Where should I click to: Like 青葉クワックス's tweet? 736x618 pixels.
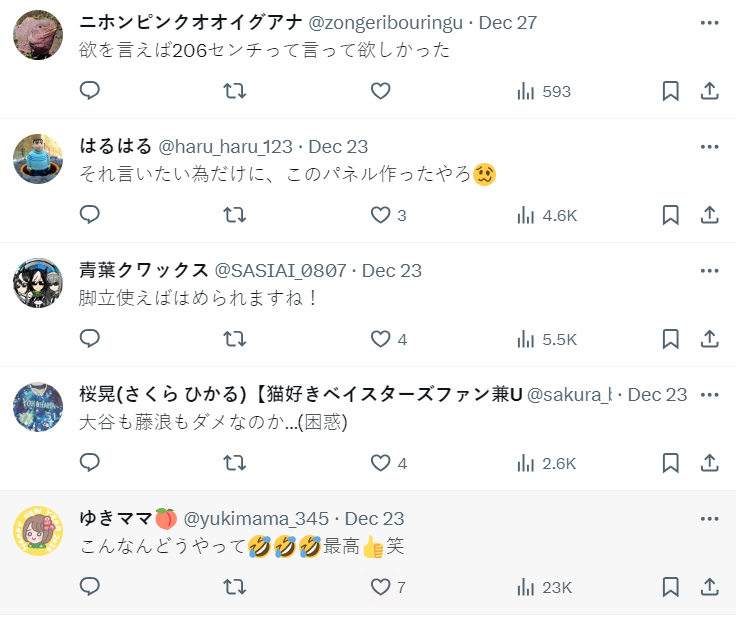tap(380, 339)
